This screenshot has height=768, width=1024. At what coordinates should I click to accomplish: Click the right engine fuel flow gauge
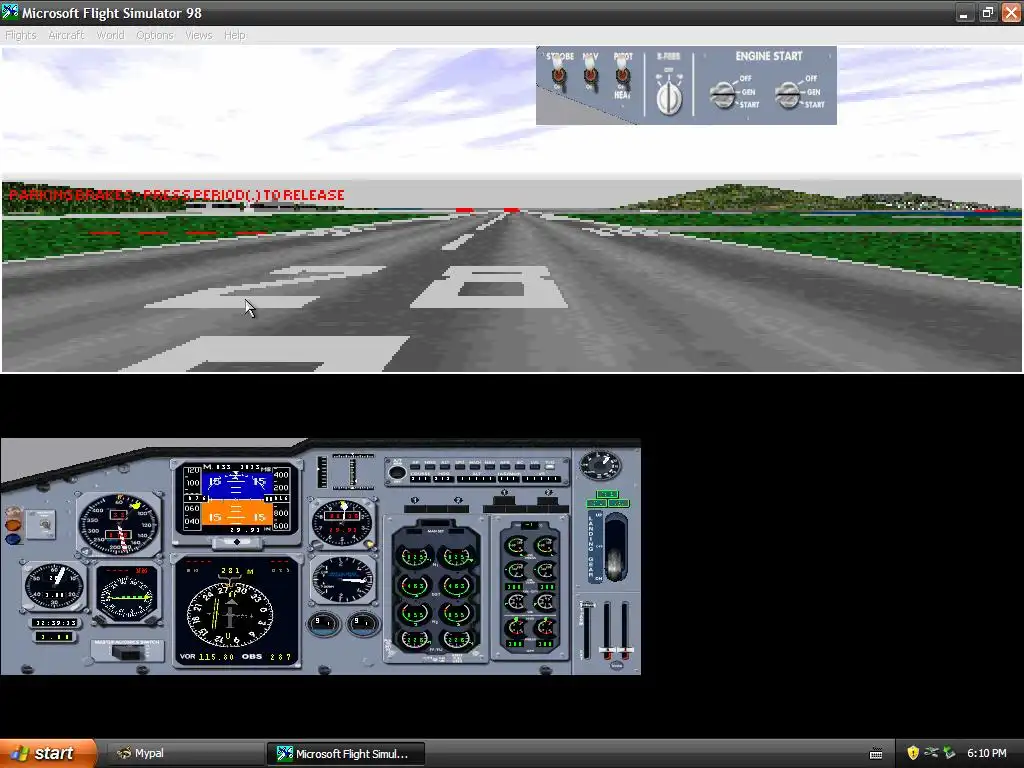point(456,640)
